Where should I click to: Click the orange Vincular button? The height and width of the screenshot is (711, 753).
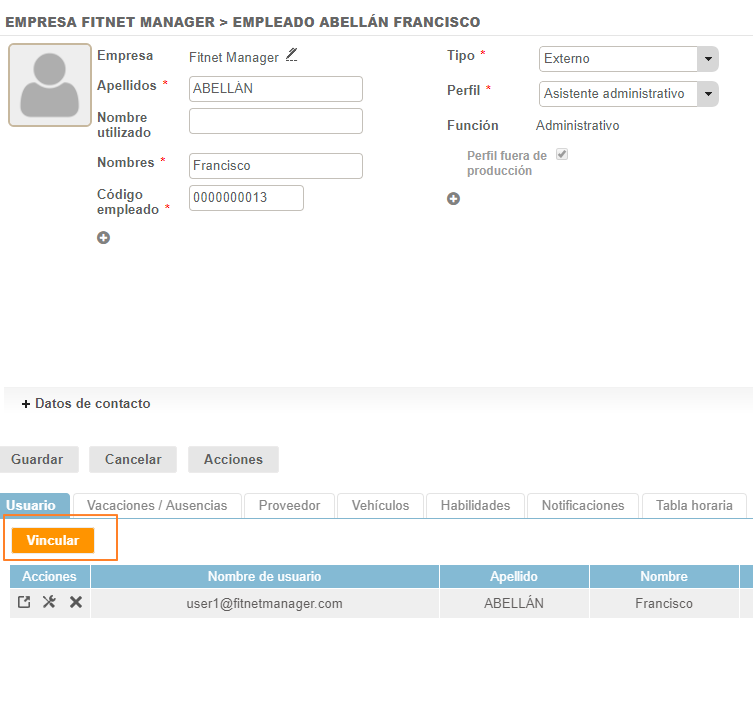click(53, 541)
